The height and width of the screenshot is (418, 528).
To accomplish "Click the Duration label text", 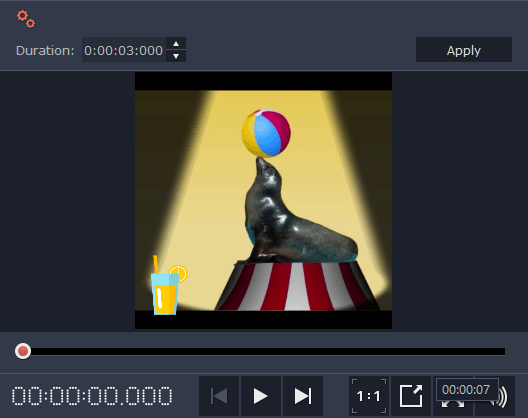I will 45,51.
